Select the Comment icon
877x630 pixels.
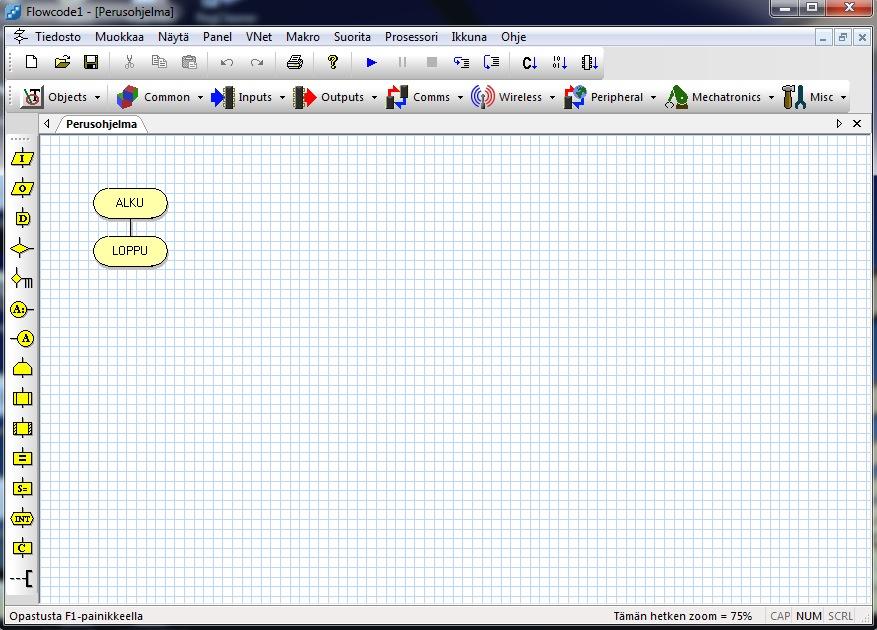pyautogui.click(x=22, y=579)
